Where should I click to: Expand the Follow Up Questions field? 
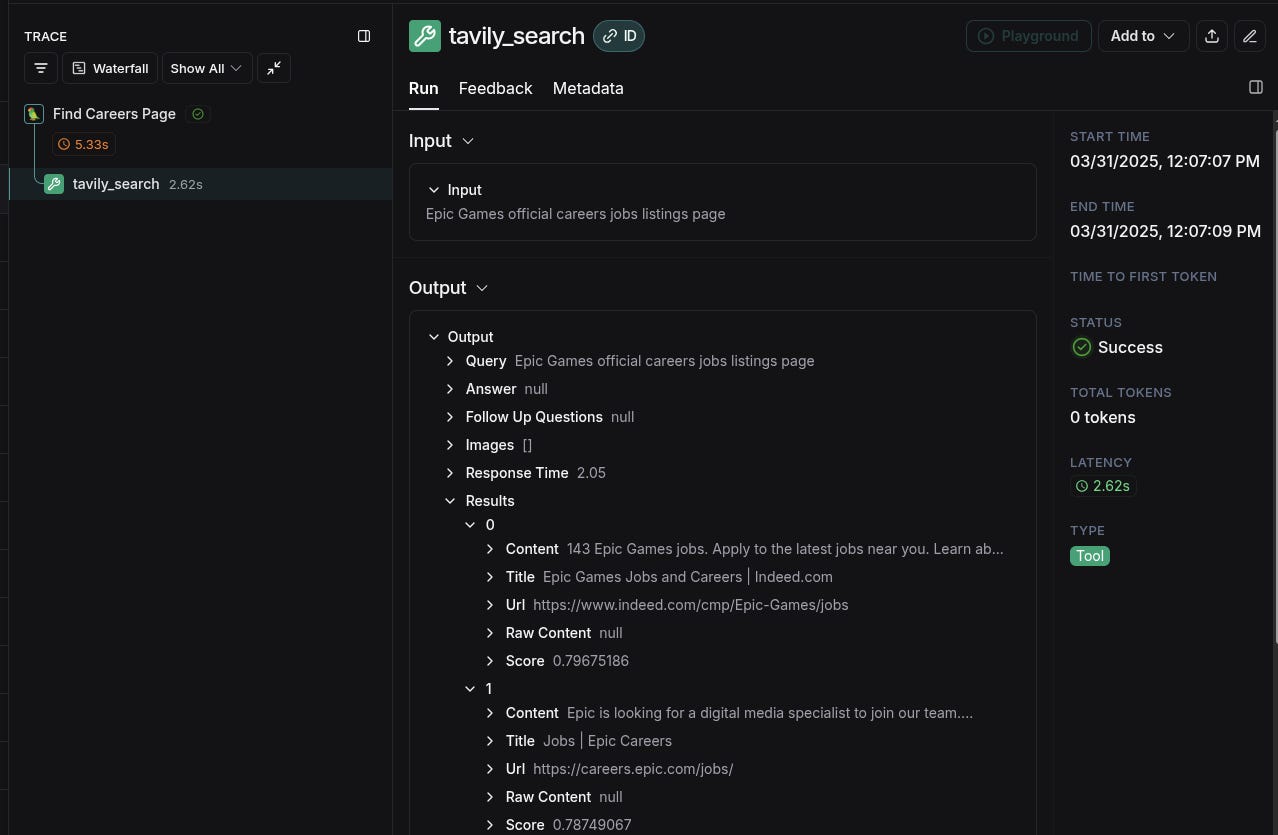click(x=450, y=417)
